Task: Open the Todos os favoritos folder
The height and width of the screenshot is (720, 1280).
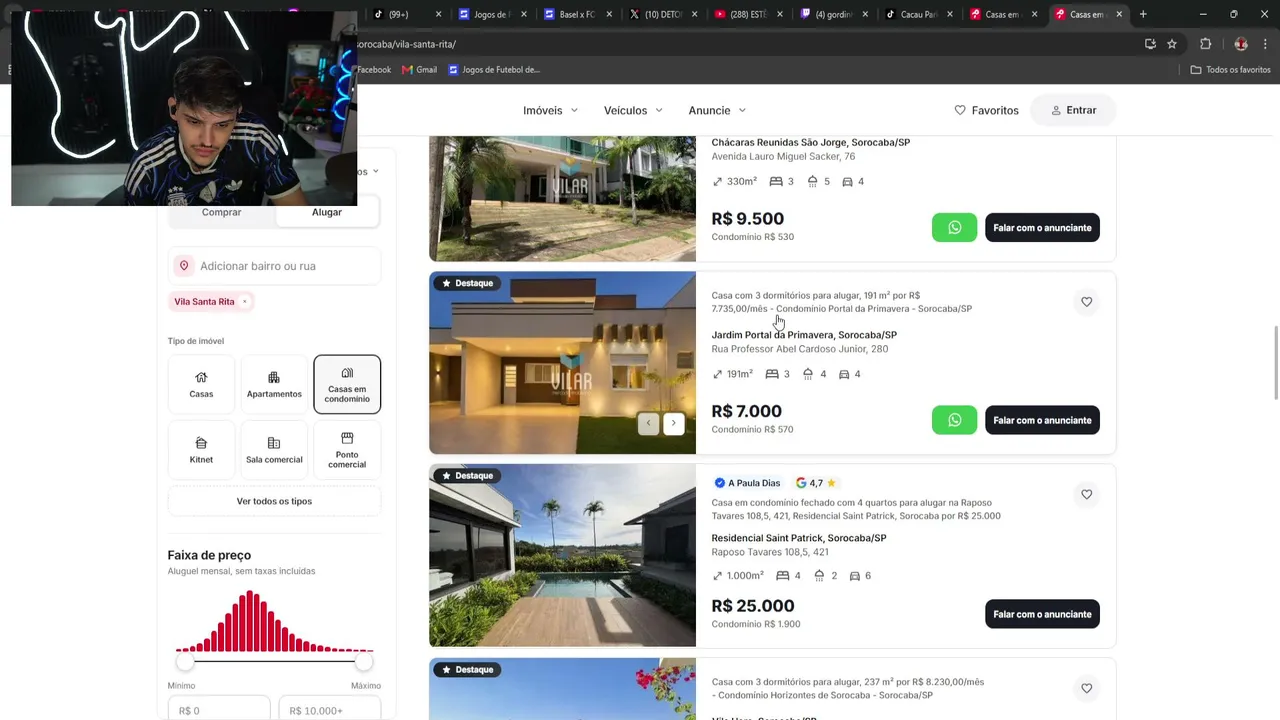Action: (x=1230, y=70)
